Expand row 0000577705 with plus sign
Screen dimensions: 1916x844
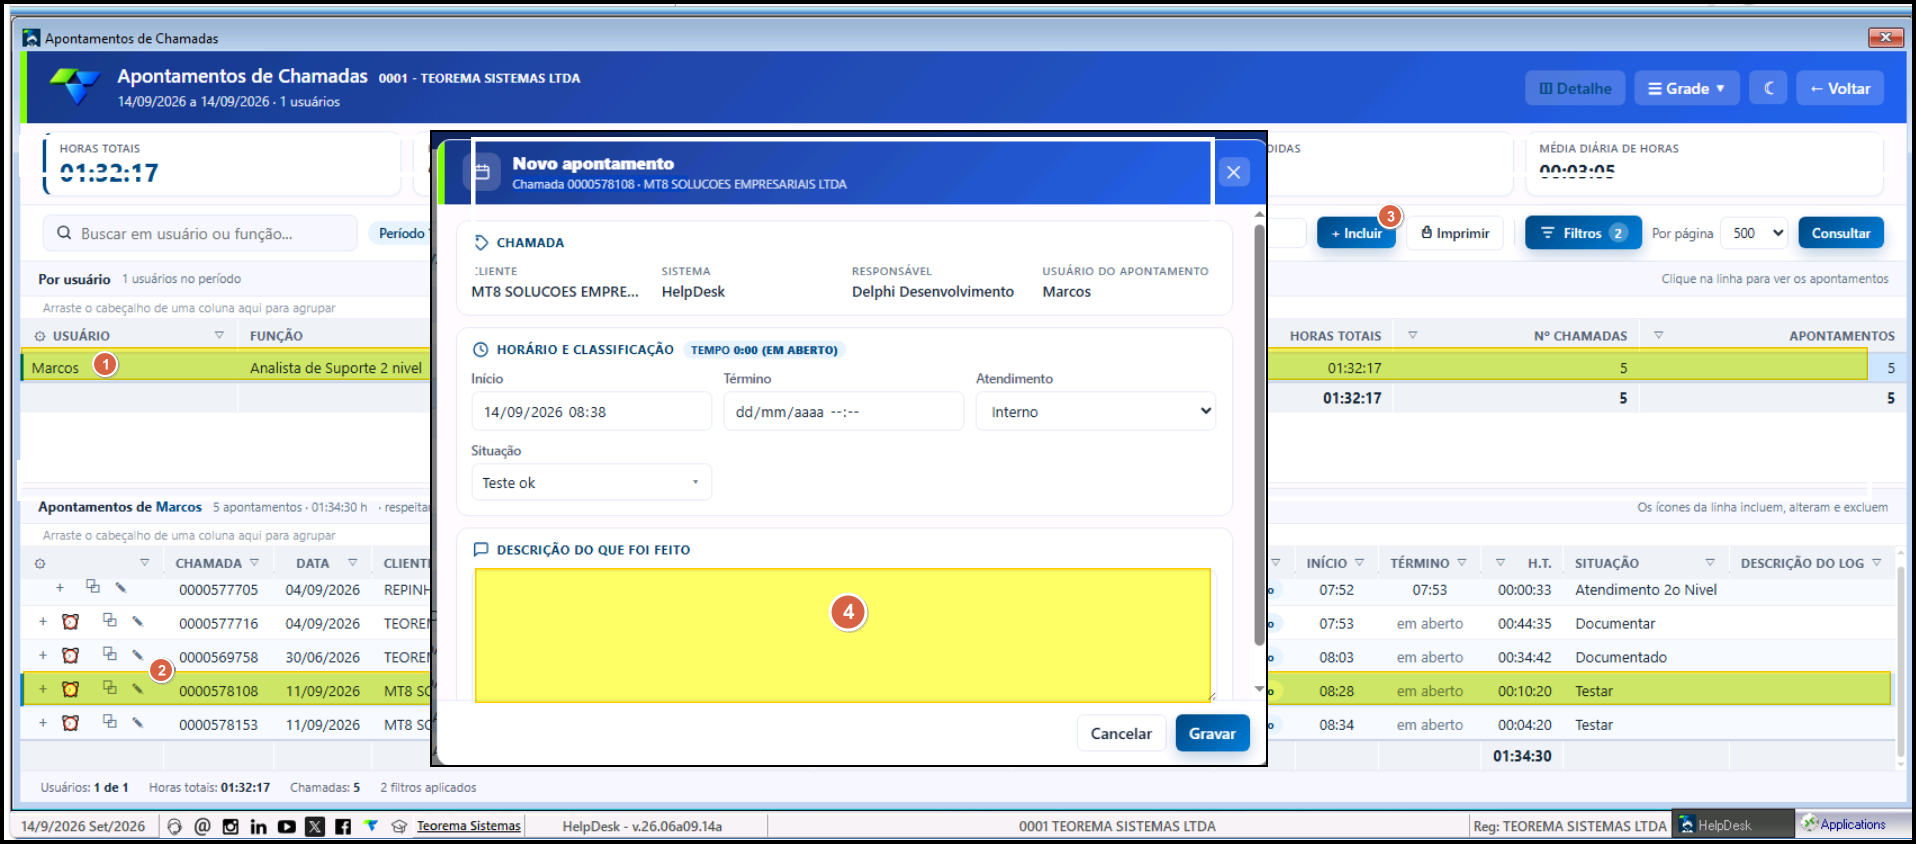pos(60,588)
